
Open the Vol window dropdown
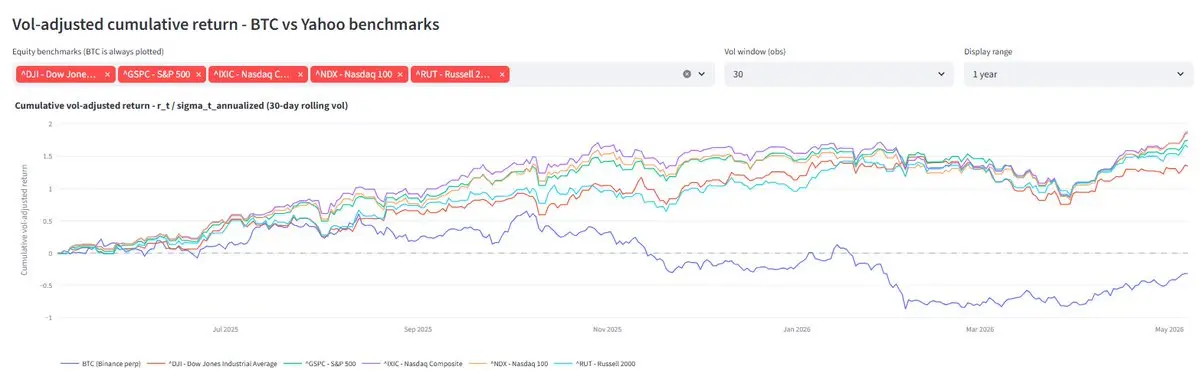tap(839, 74)
